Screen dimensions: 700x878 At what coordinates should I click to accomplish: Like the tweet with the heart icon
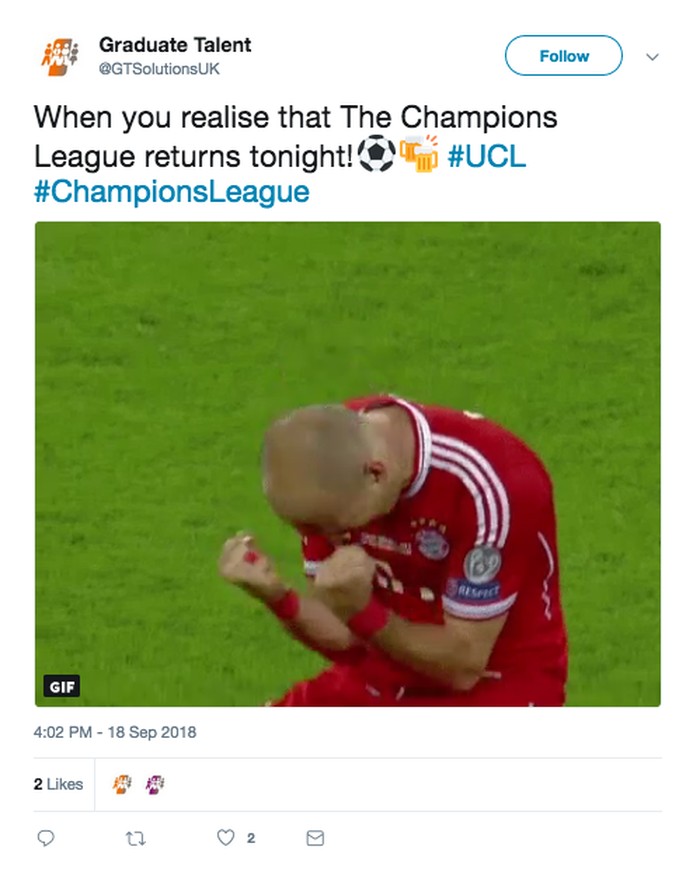click(226, 838)
